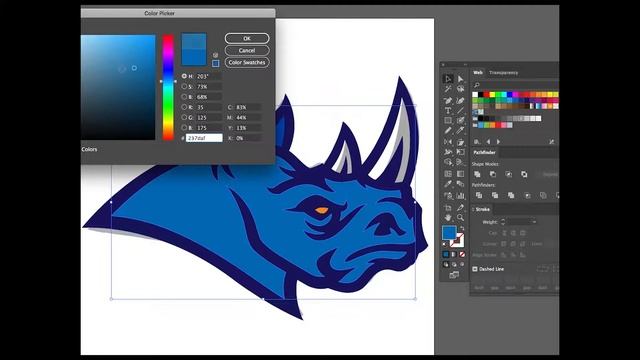Click the Divide pathfinder icon
Viewport: 640px width, 360px height.
479,196
